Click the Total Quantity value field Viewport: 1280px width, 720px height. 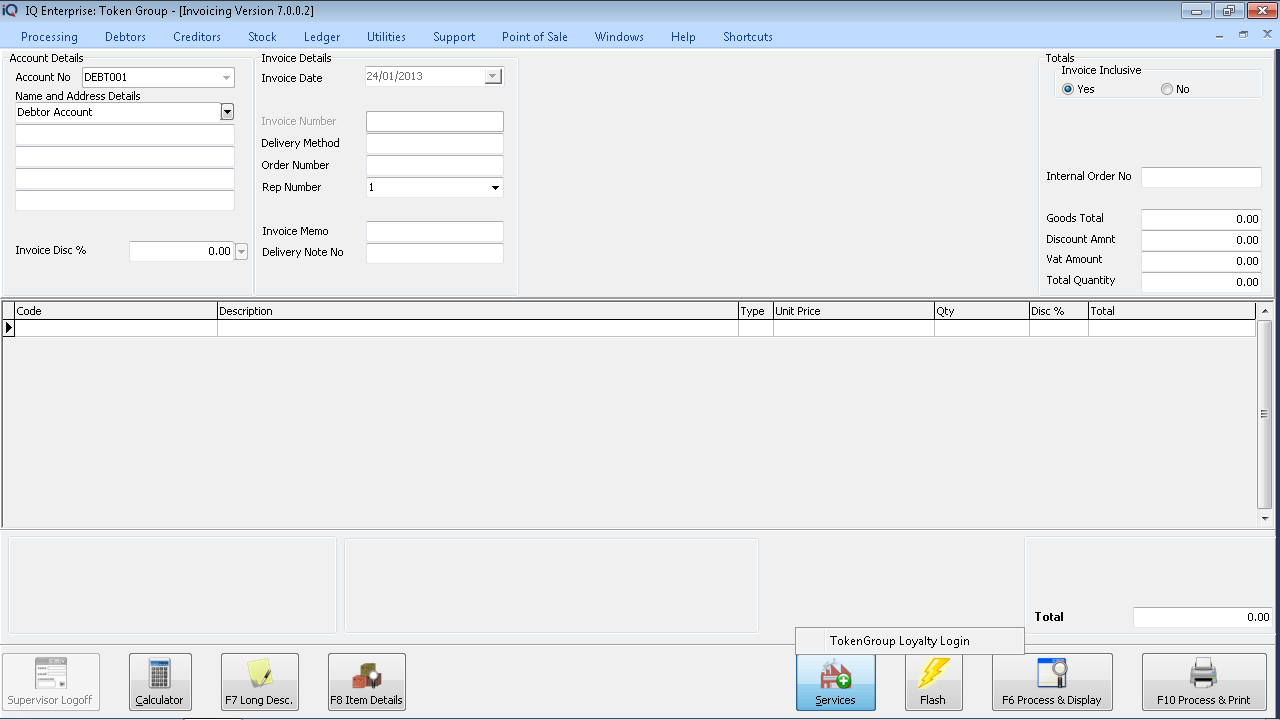(1201, 282)
